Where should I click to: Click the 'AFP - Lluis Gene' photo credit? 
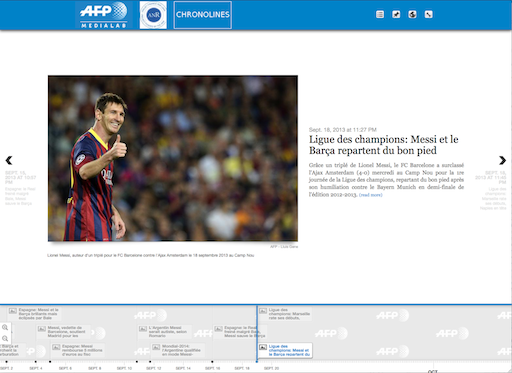(284, 247)
